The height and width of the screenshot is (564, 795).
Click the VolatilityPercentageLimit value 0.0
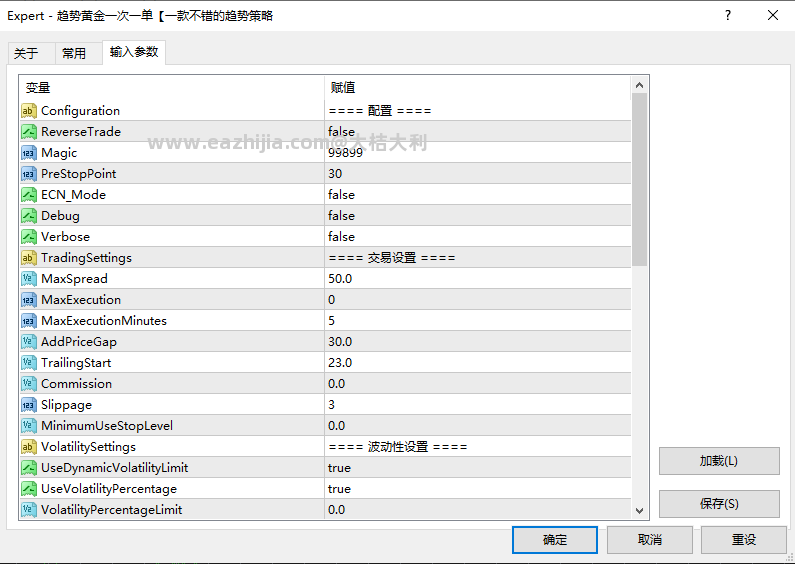tap(337, 510)
